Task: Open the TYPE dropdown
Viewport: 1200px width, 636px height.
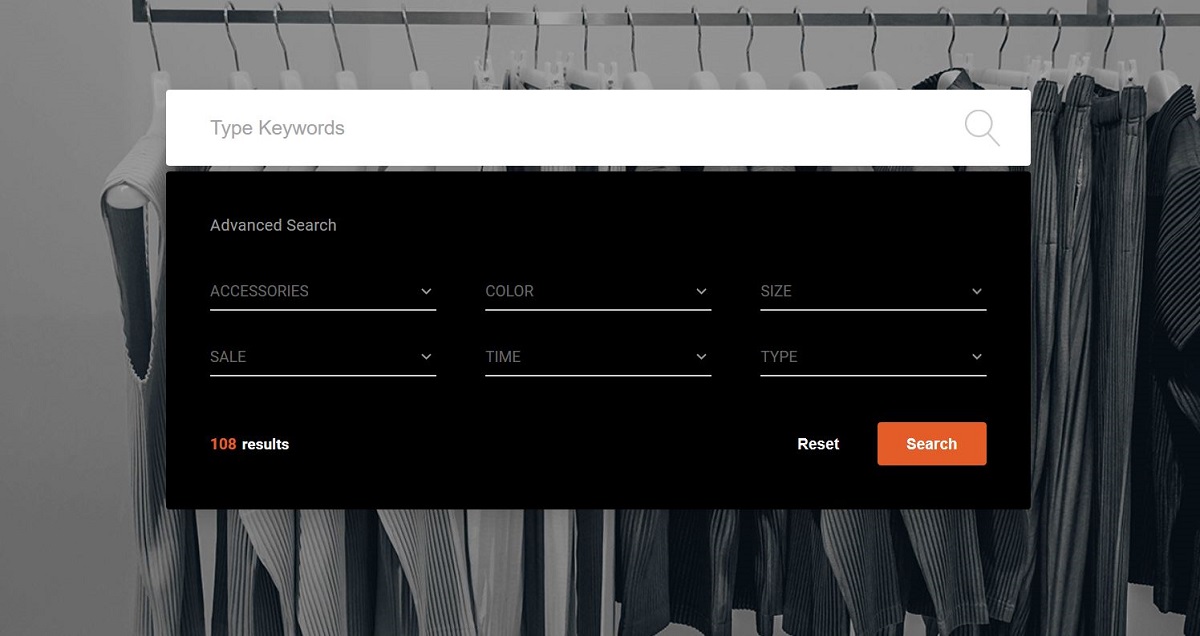Action: pos(873,357)
